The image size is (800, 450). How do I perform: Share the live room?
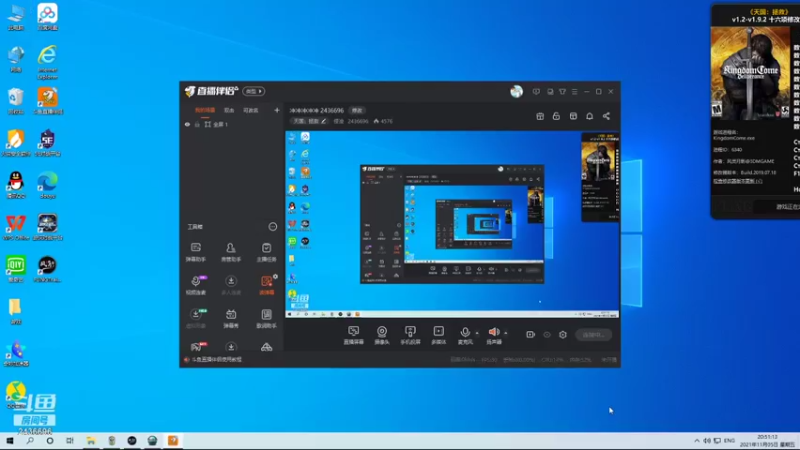point(606,116)
